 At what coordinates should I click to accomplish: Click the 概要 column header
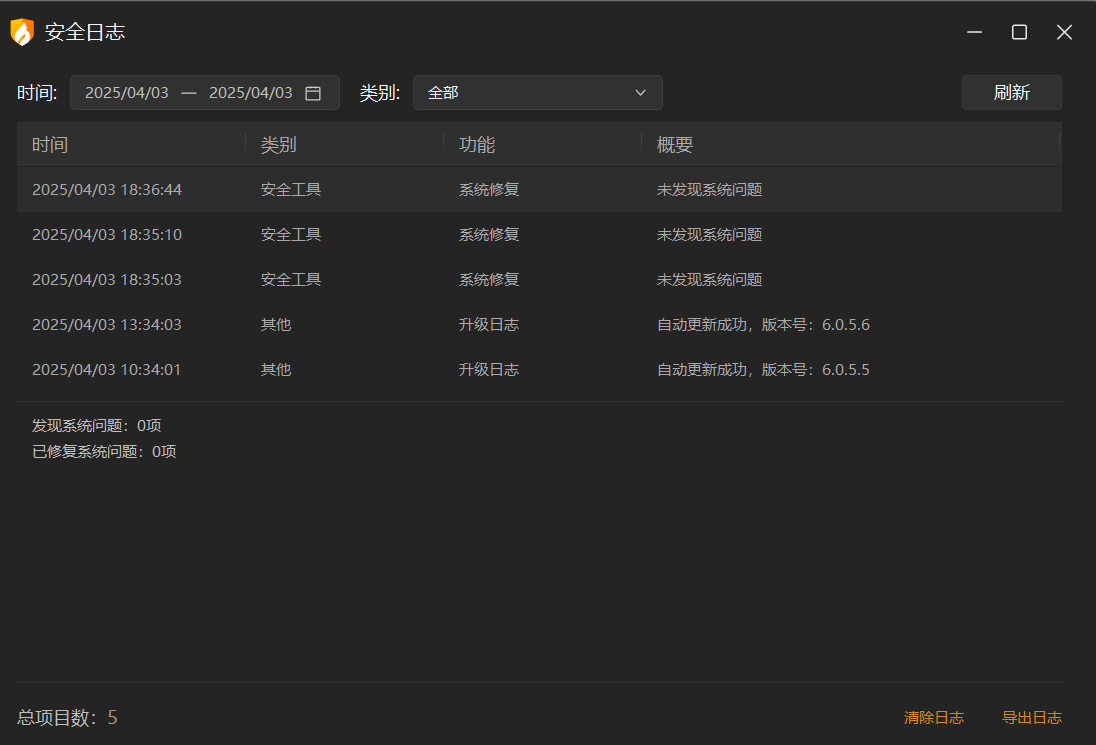pyautogui.click(x=669, y=144)
